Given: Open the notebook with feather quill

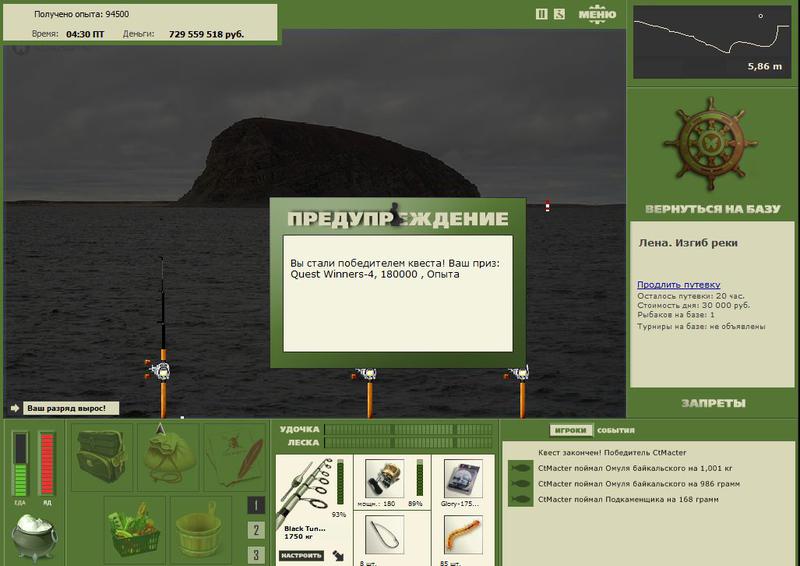Looking at the screenshot, I should (x=235, y=456).
